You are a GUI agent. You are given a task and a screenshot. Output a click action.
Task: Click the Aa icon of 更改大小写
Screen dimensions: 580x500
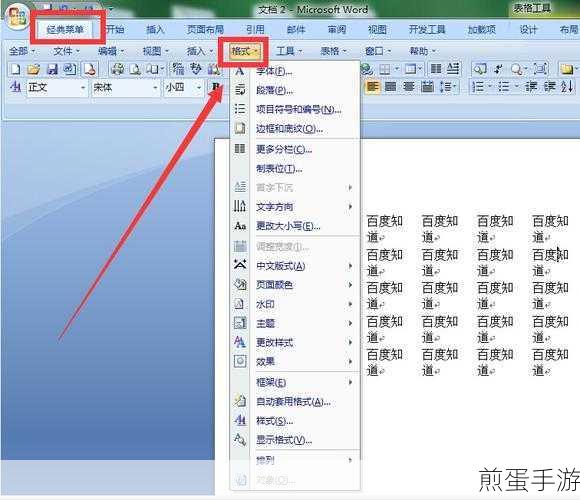click(240, 226)
